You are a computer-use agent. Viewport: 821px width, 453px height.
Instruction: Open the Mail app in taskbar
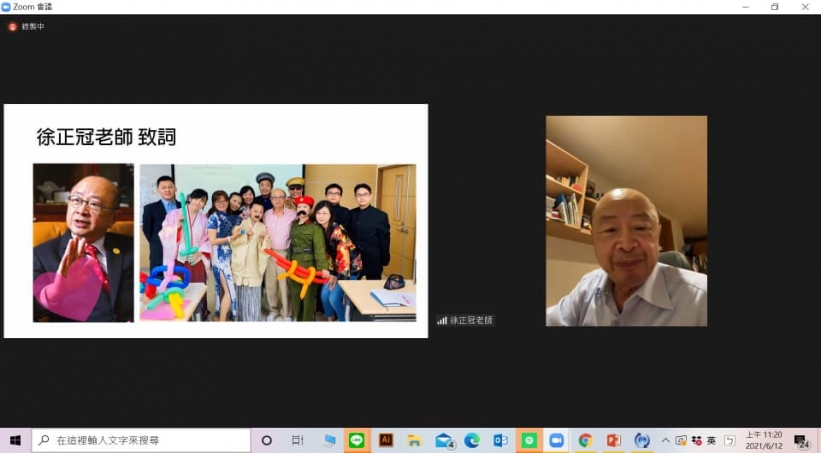tap(443, 440)
